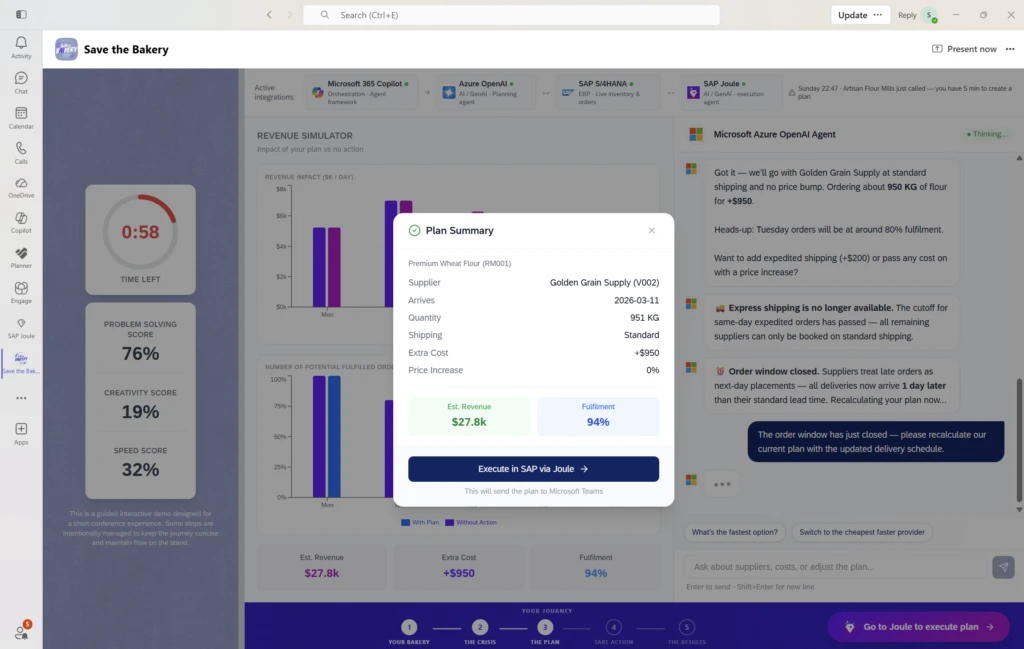
Task: Click the Fulfilment 94% tile in the dialog
Action: pos(598,415)
